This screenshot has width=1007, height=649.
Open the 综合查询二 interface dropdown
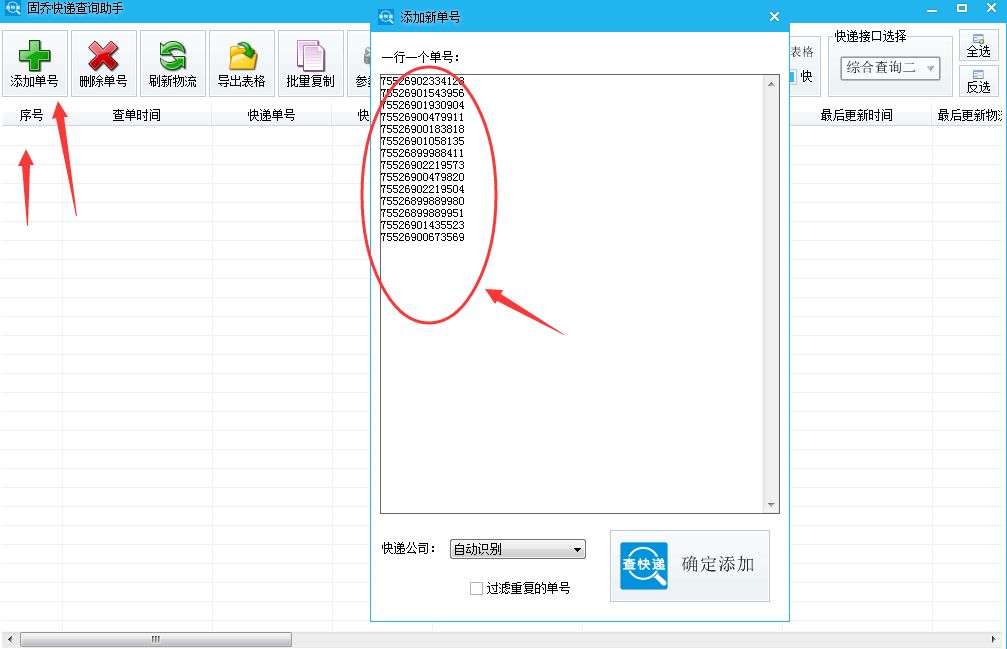point(888,68)
